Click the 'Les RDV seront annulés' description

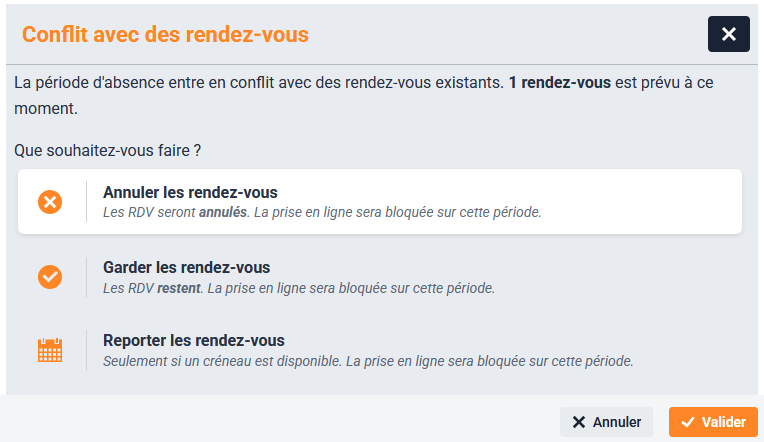(x=322, y=212)
